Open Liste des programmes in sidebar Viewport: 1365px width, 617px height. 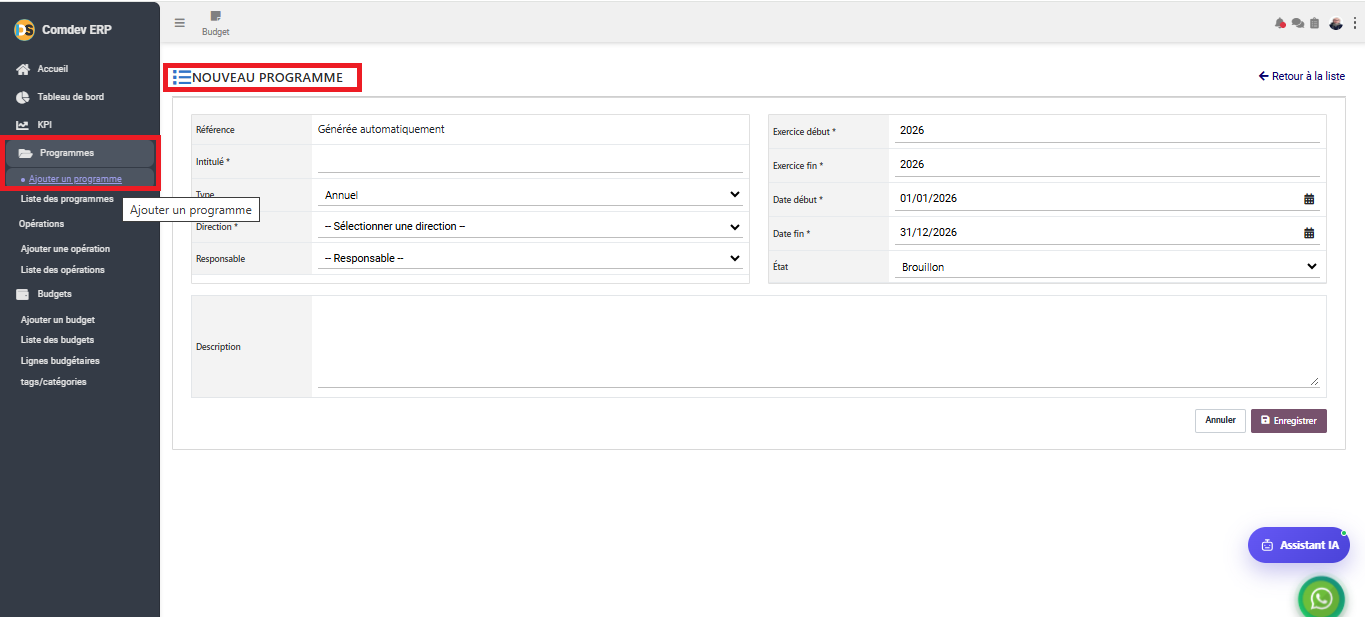67,199
